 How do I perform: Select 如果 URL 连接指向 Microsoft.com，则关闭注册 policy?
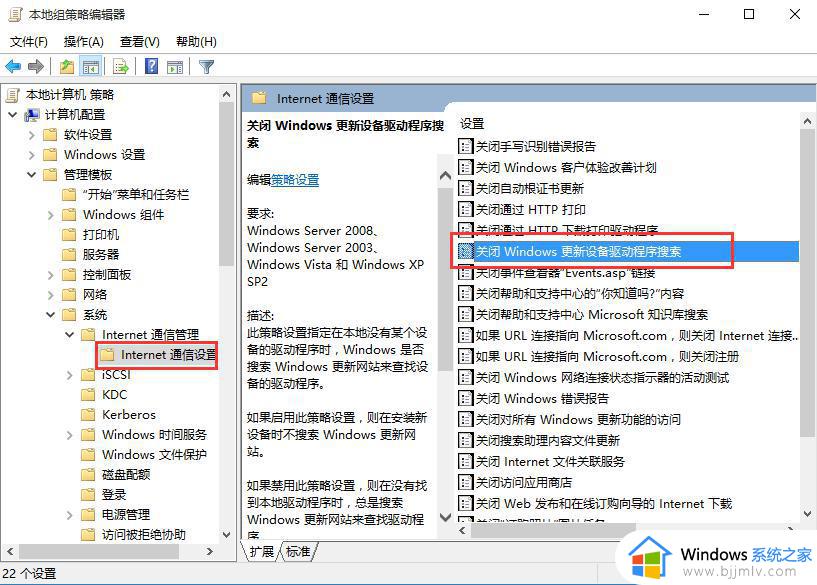point(606,356)
